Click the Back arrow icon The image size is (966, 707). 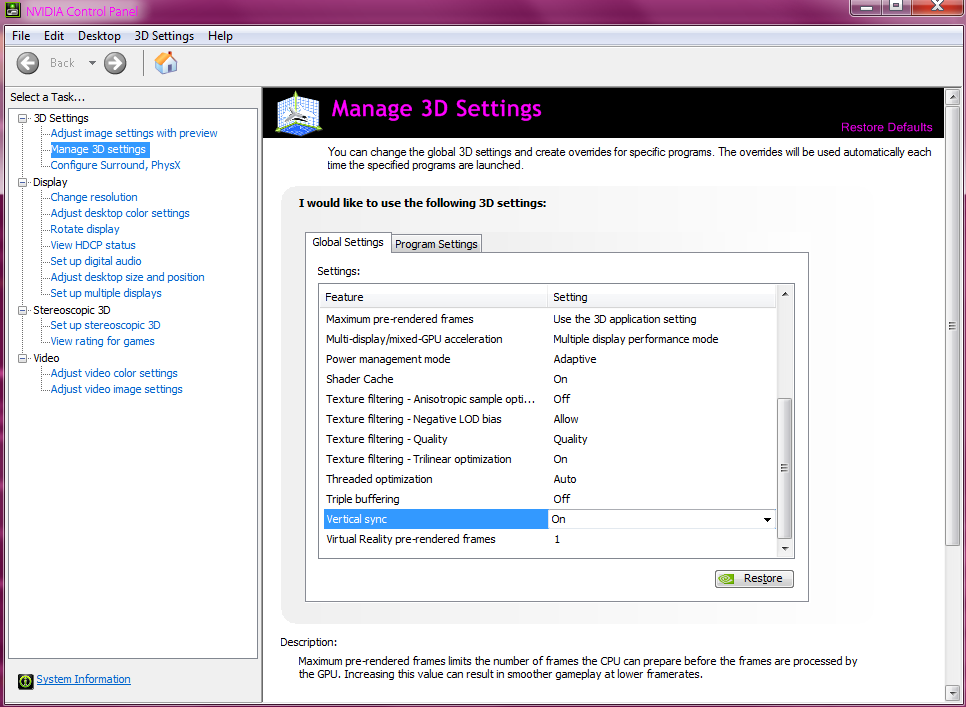pyautogui.click(x=28, y=63)
